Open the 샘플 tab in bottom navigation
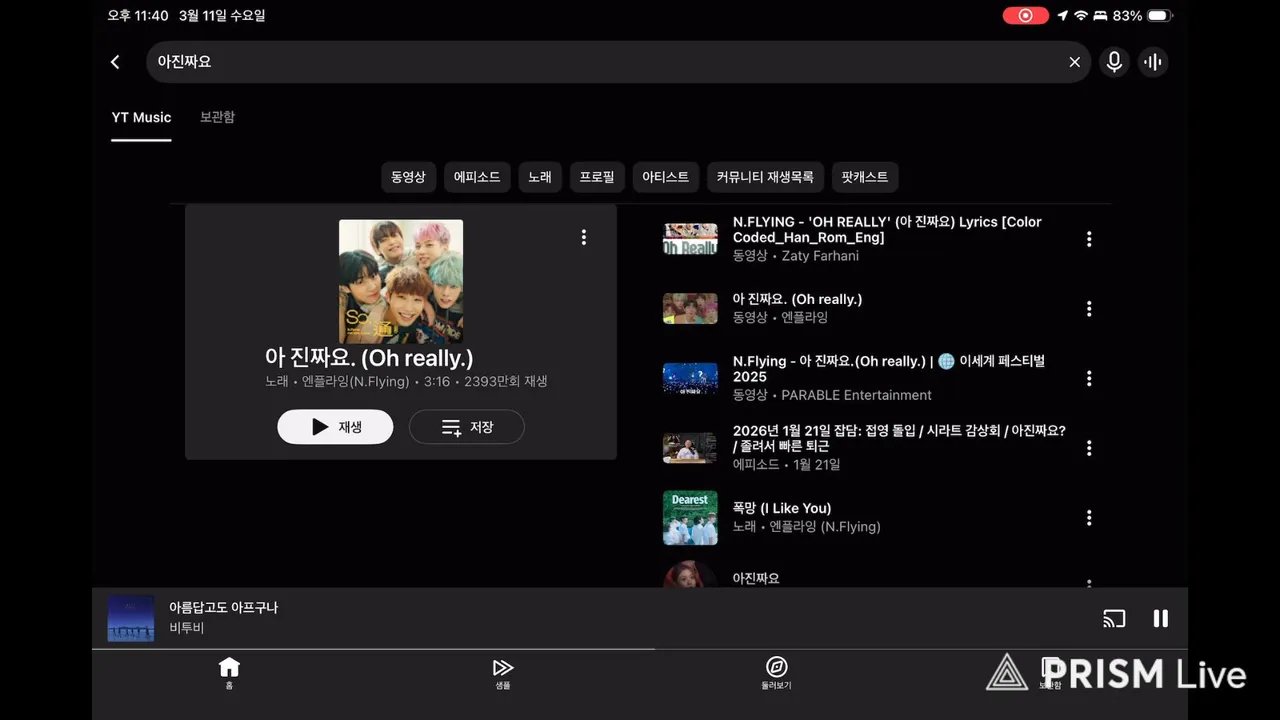 tap(503, 673)
